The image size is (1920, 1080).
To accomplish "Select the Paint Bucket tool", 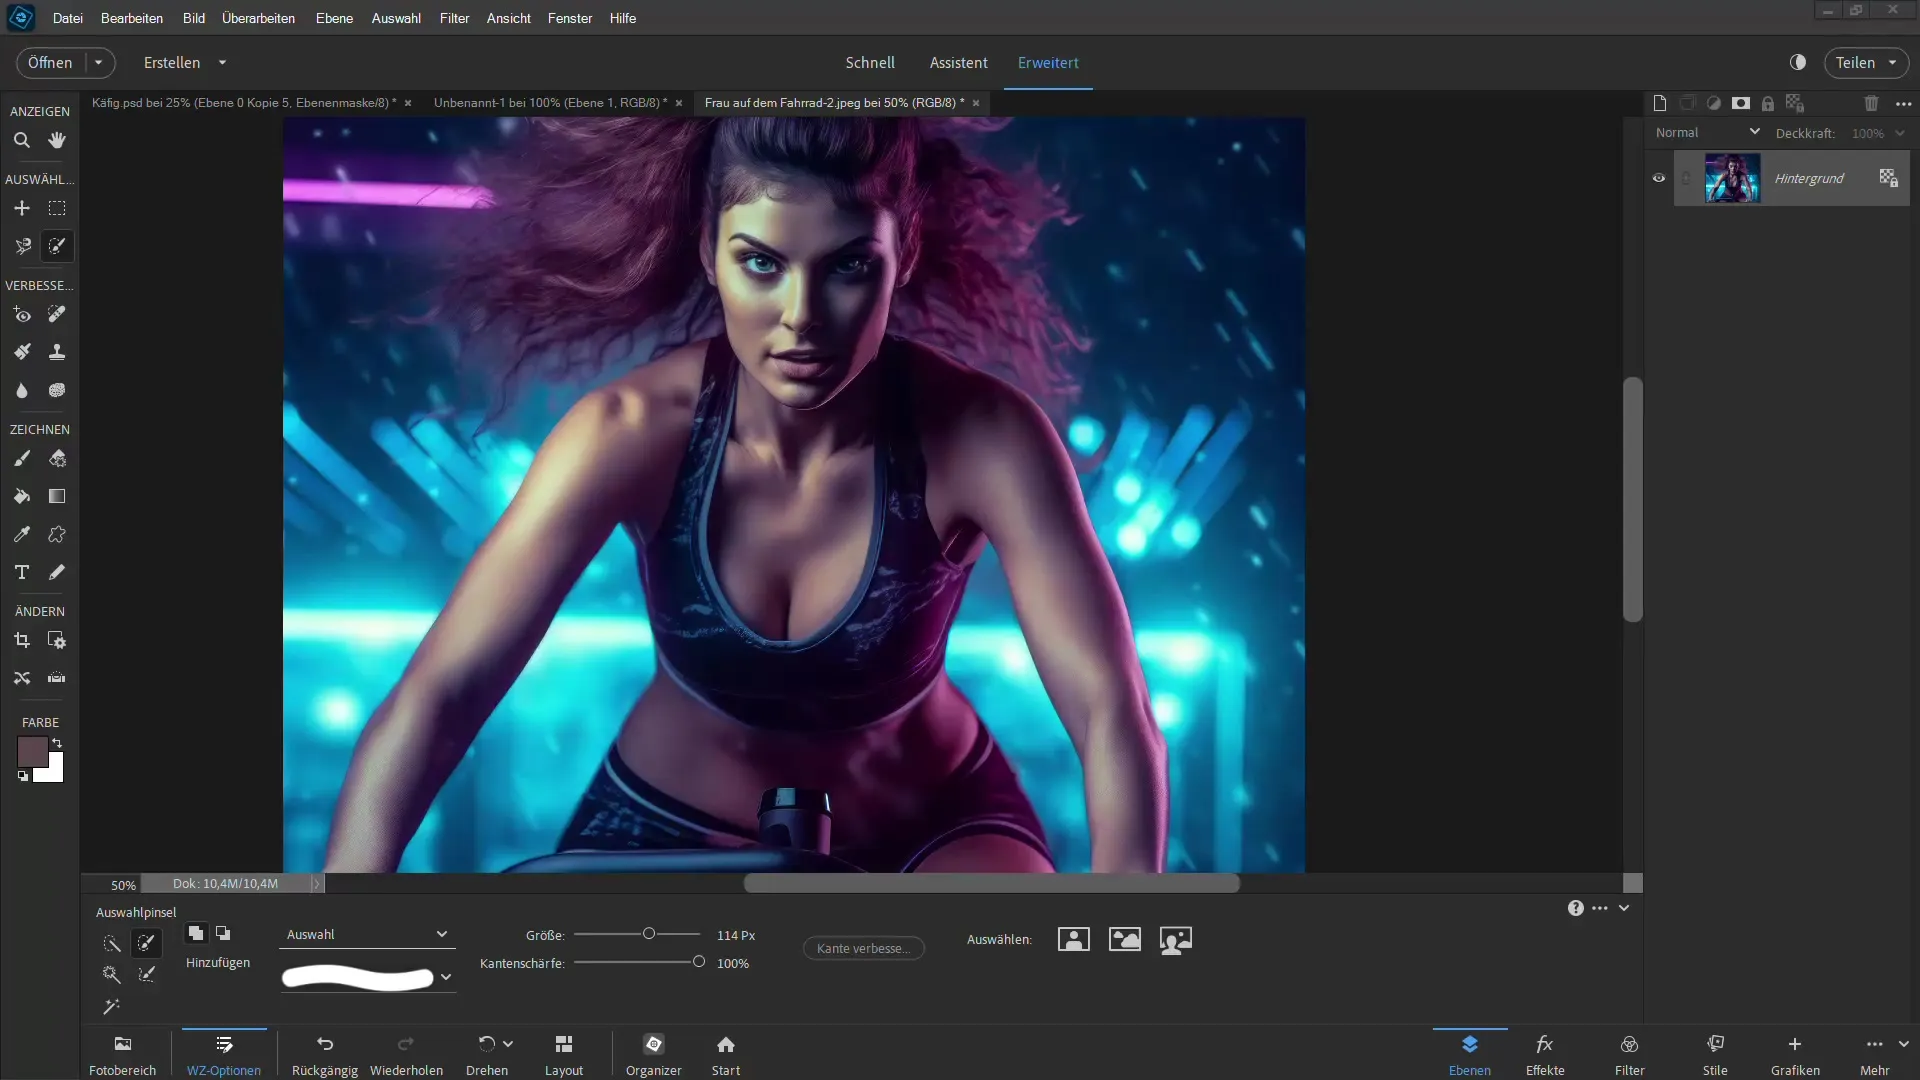I will (x=21, y=496).
